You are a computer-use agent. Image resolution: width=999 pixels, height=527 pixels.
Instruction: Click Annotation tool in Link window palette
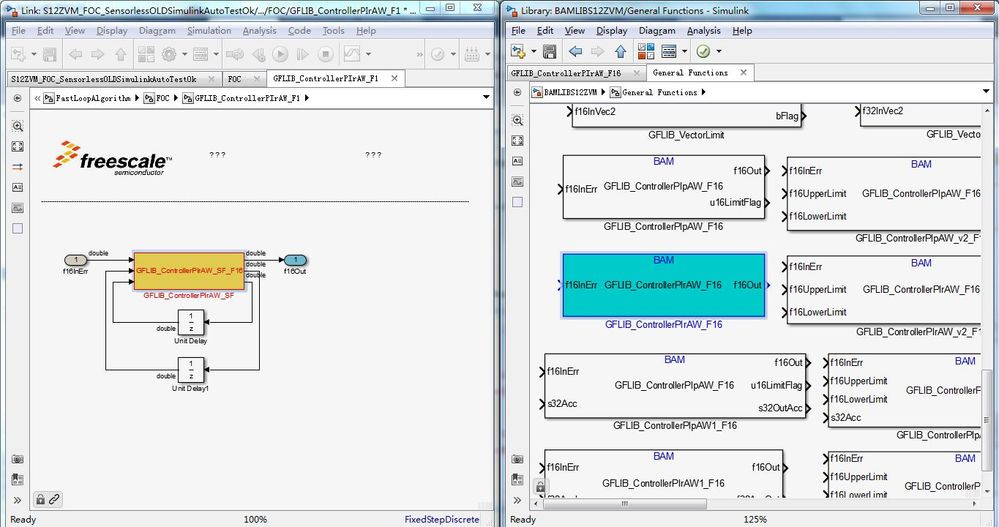coord(17,187)
